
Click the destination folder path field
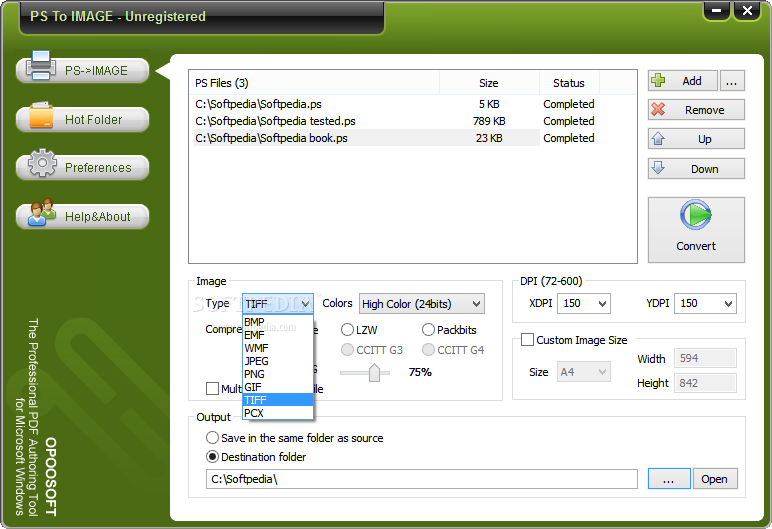pos(421,479)
